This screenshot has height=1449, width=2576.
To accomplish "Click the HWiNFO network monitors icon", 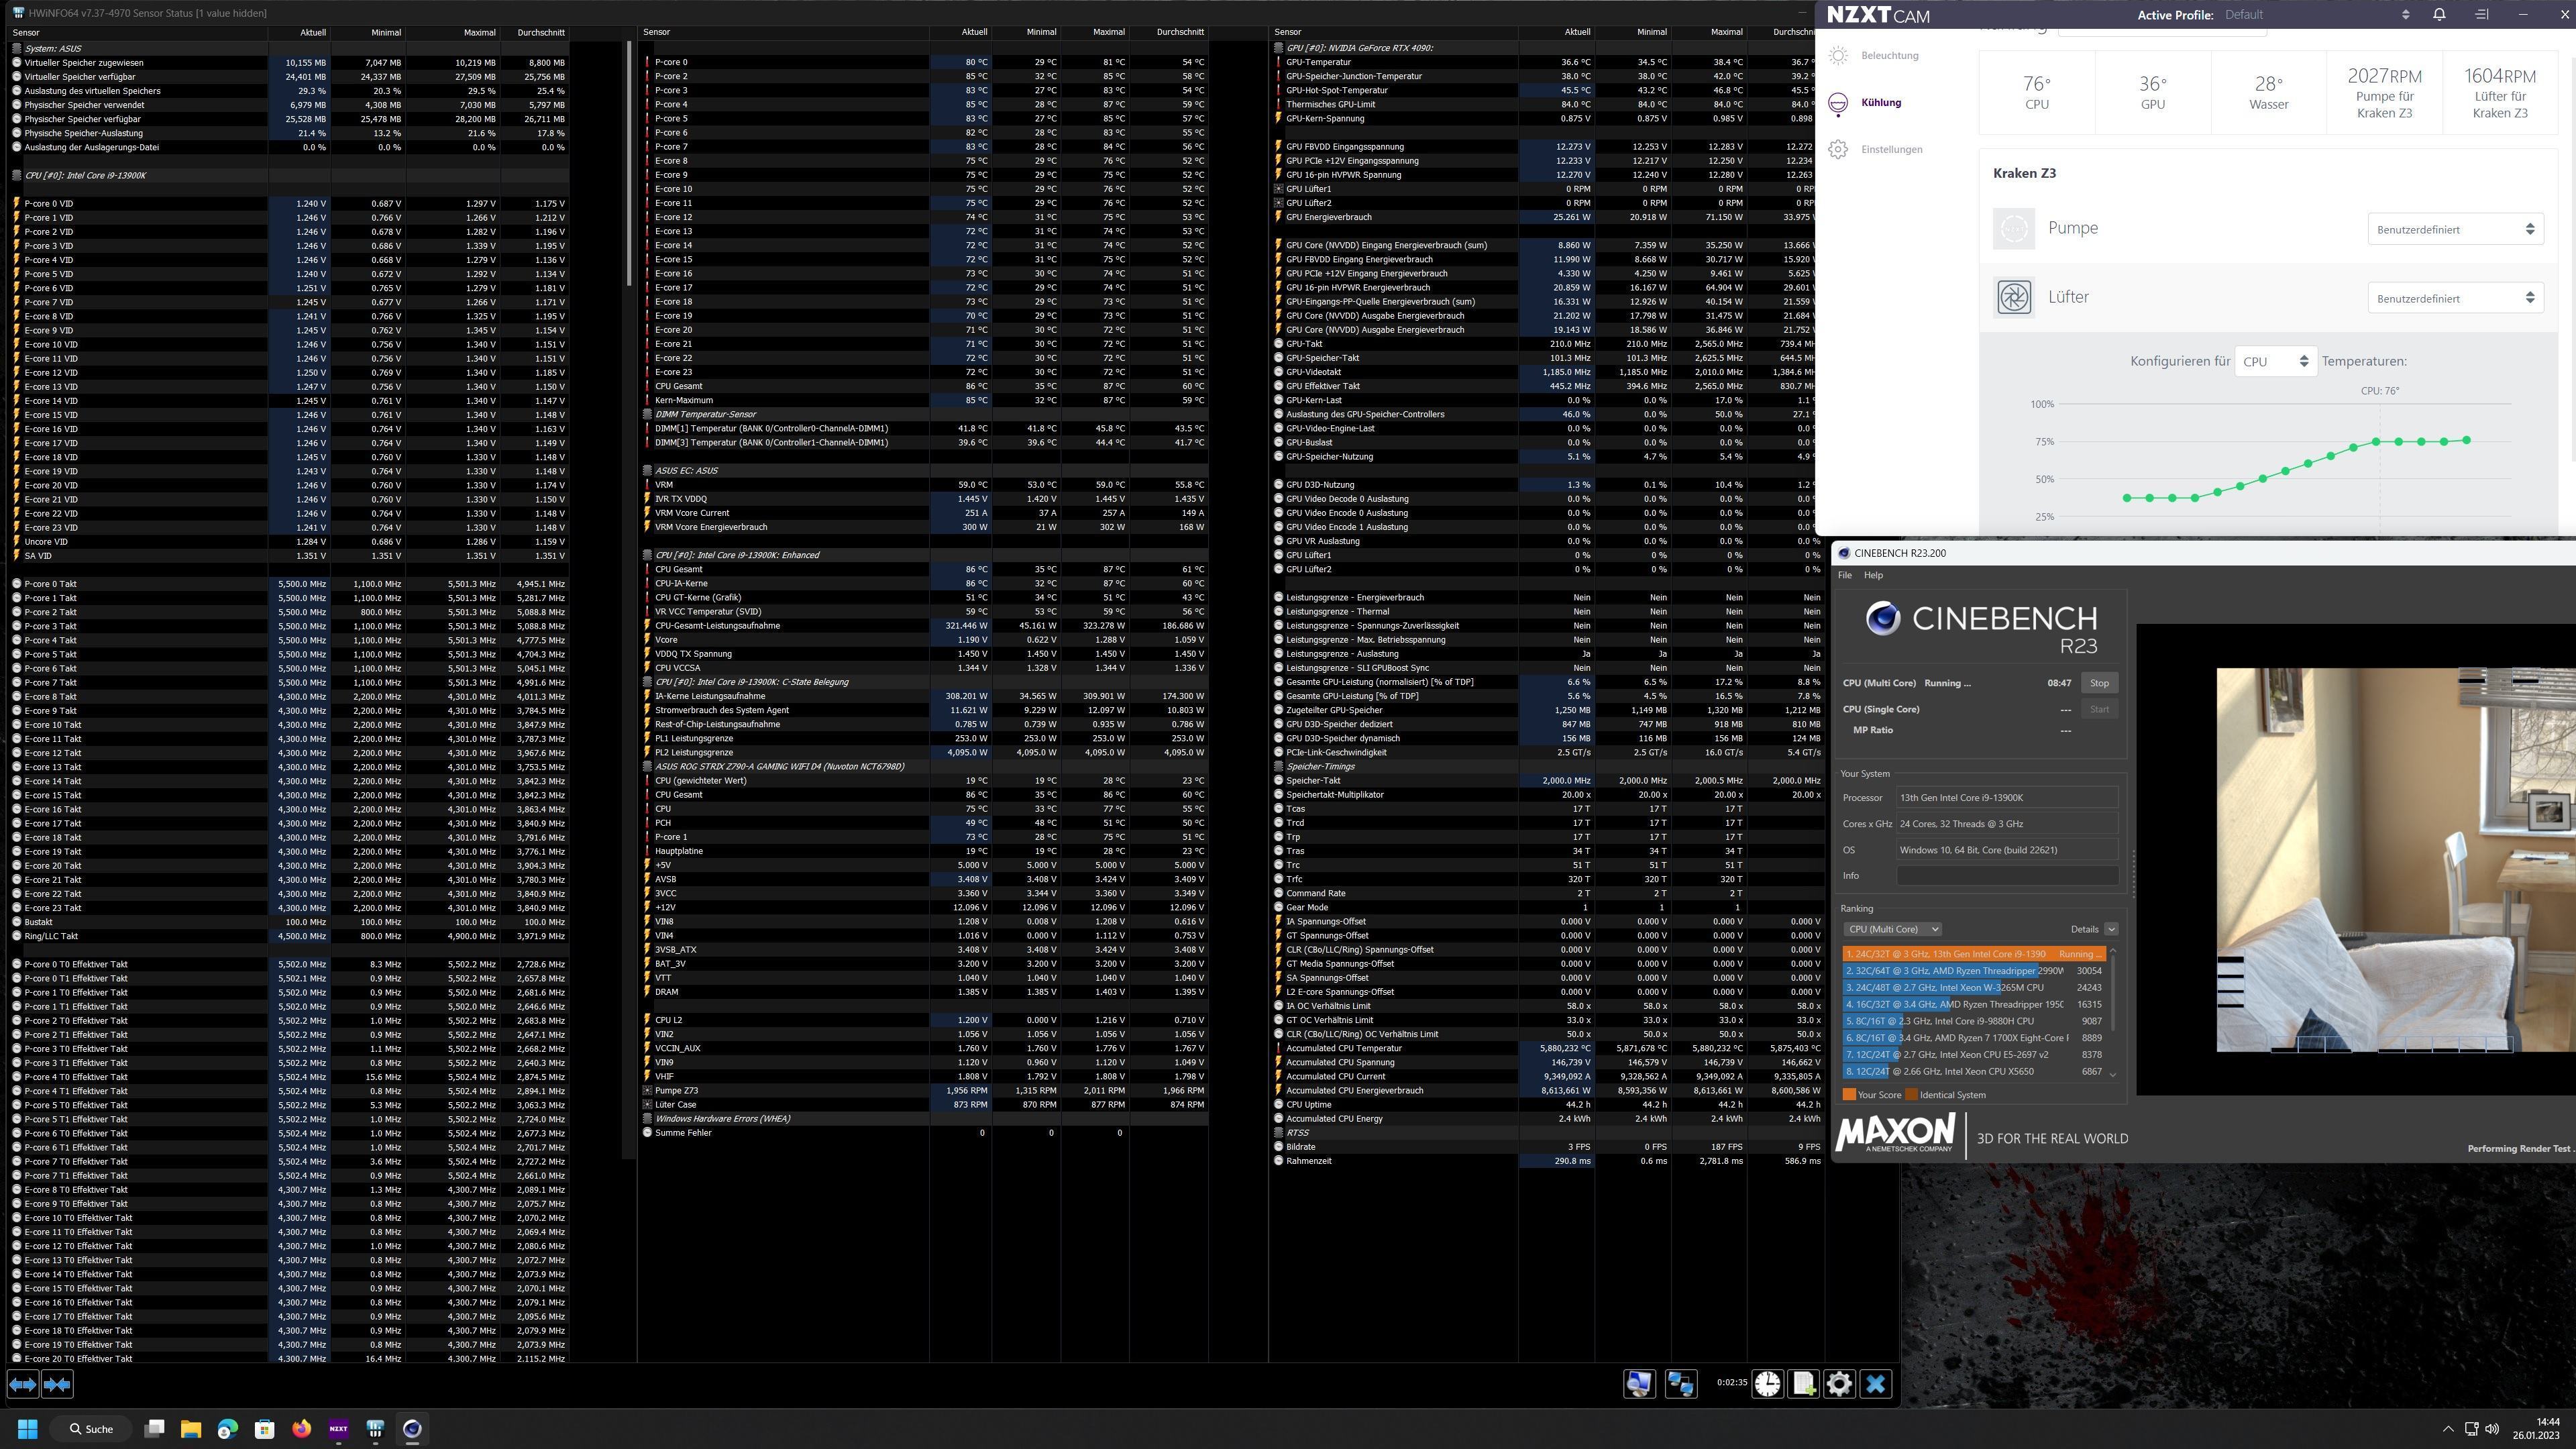I will click(1681, 1384).
